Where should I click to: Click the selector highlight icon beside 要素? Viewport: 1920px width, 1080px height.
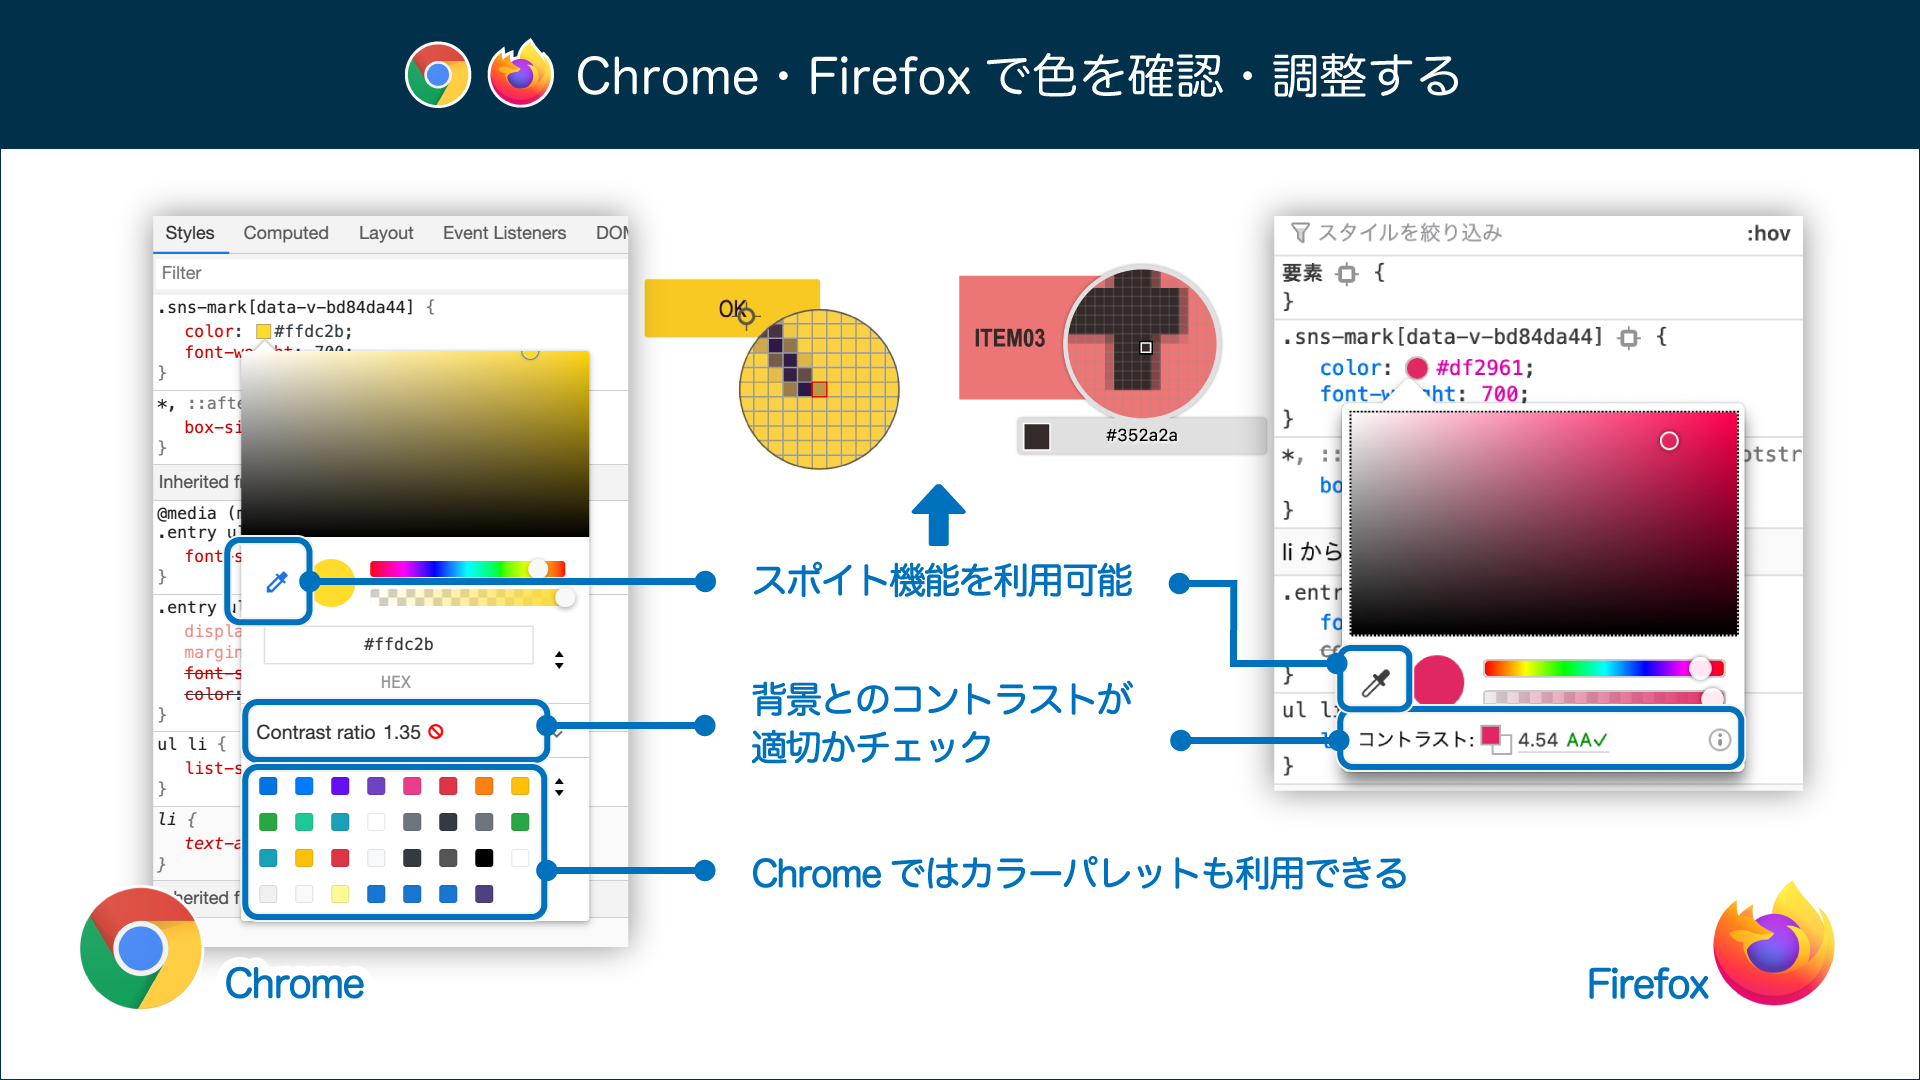(x=1347, y=274)
